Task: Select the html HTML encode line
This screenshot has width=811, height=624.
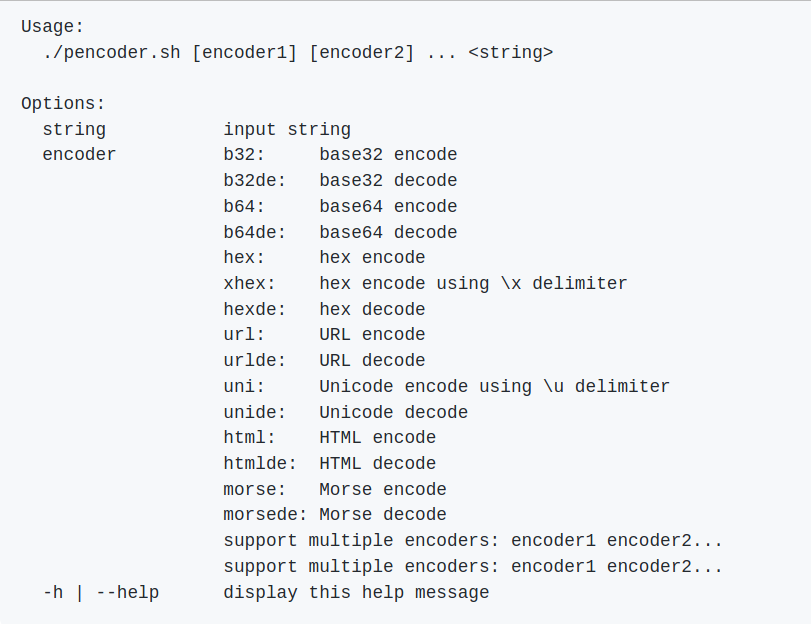Action: (x=329, y=438)
